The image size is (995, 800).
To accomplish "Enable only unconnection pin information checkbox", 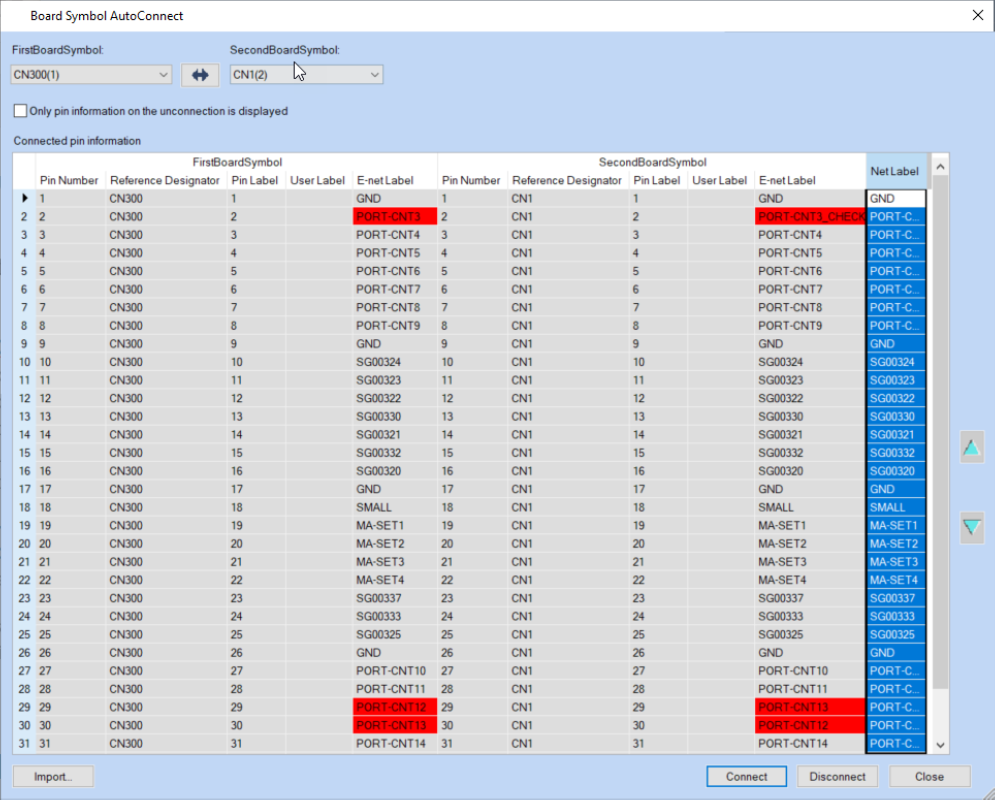I will (x=21, y=111).
